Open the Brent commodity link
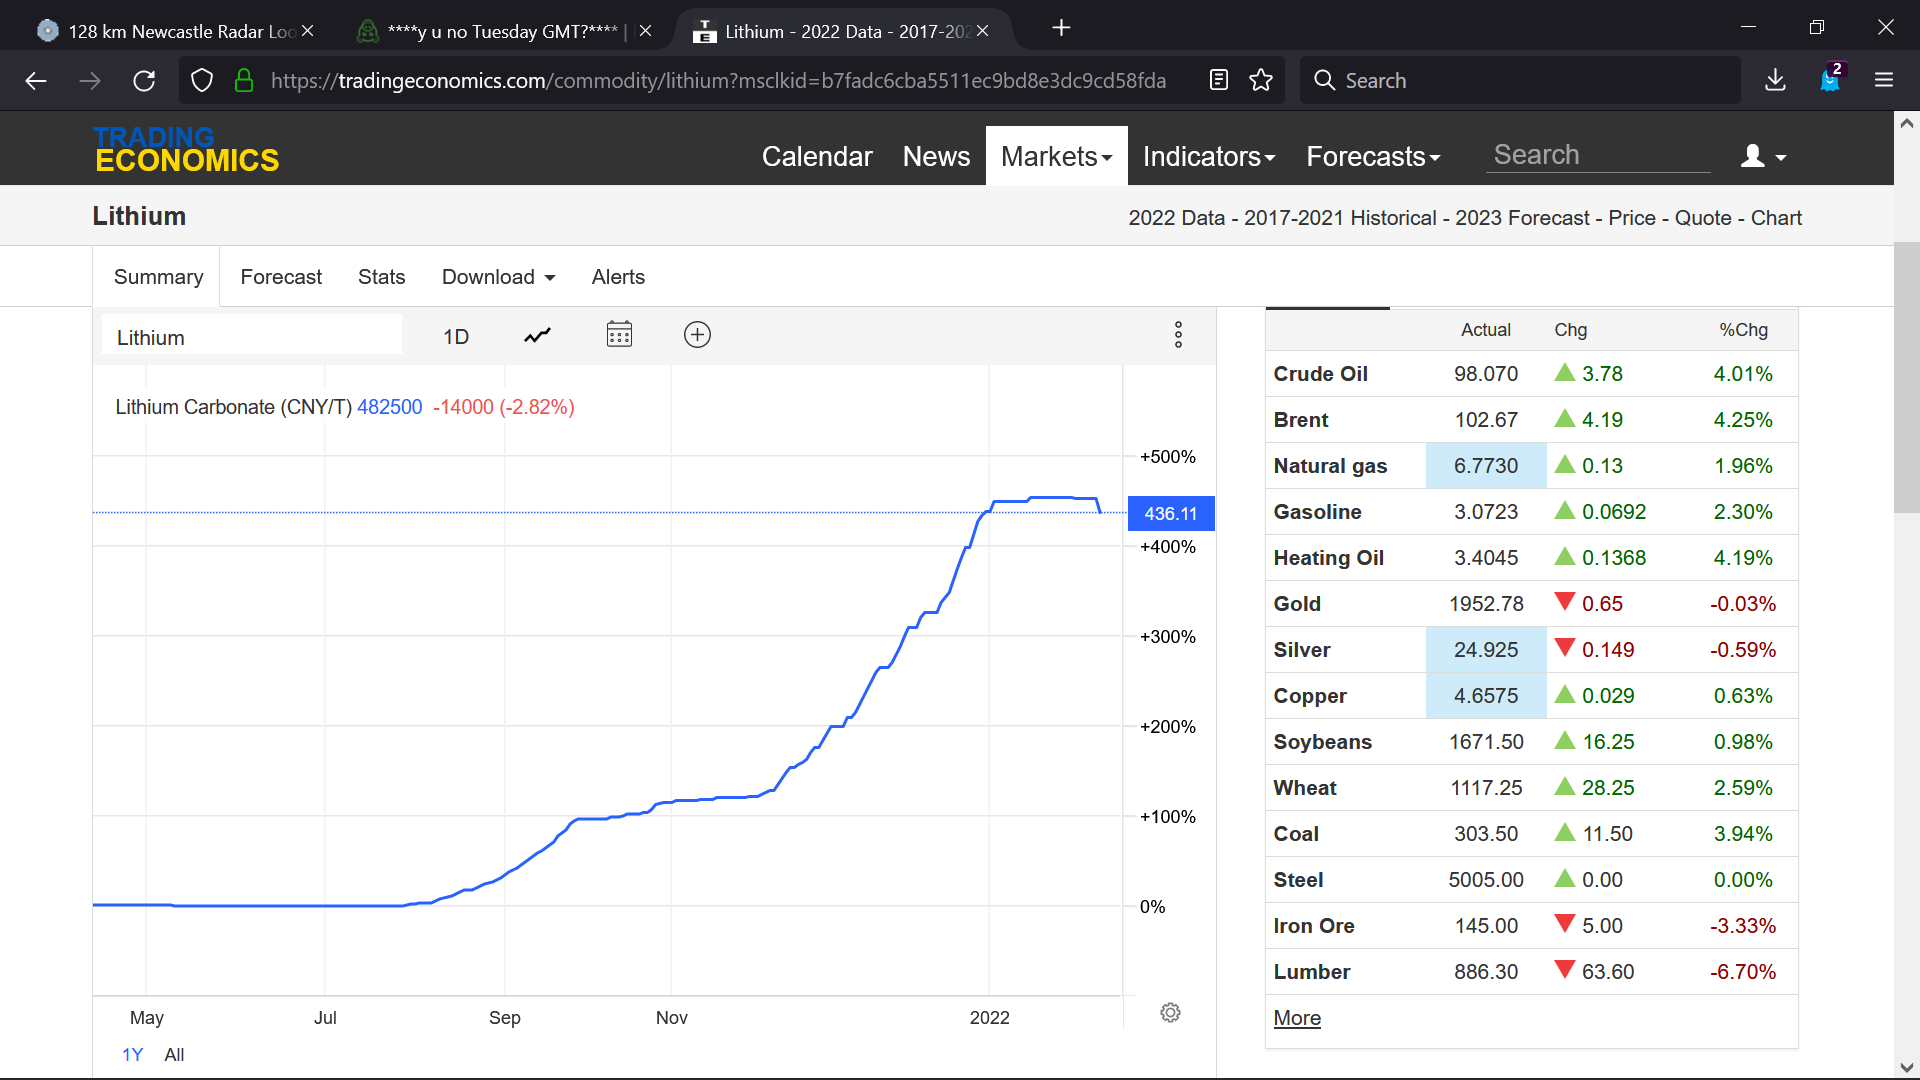1920x1080 pixels. 1300,420
